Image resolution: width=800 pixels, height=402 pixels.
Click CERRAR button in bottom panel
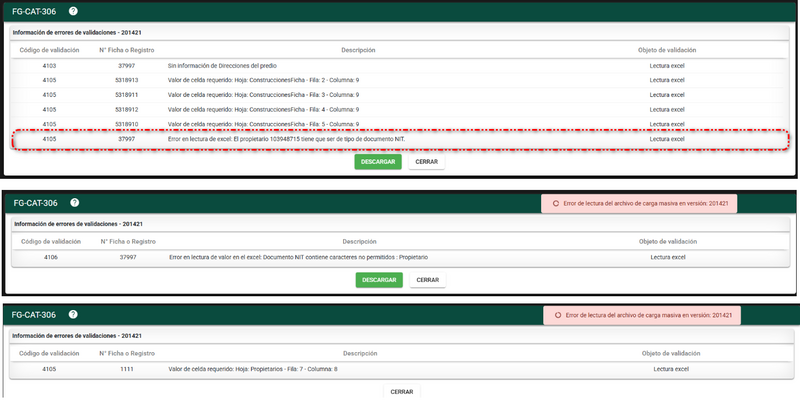point(402,392)
